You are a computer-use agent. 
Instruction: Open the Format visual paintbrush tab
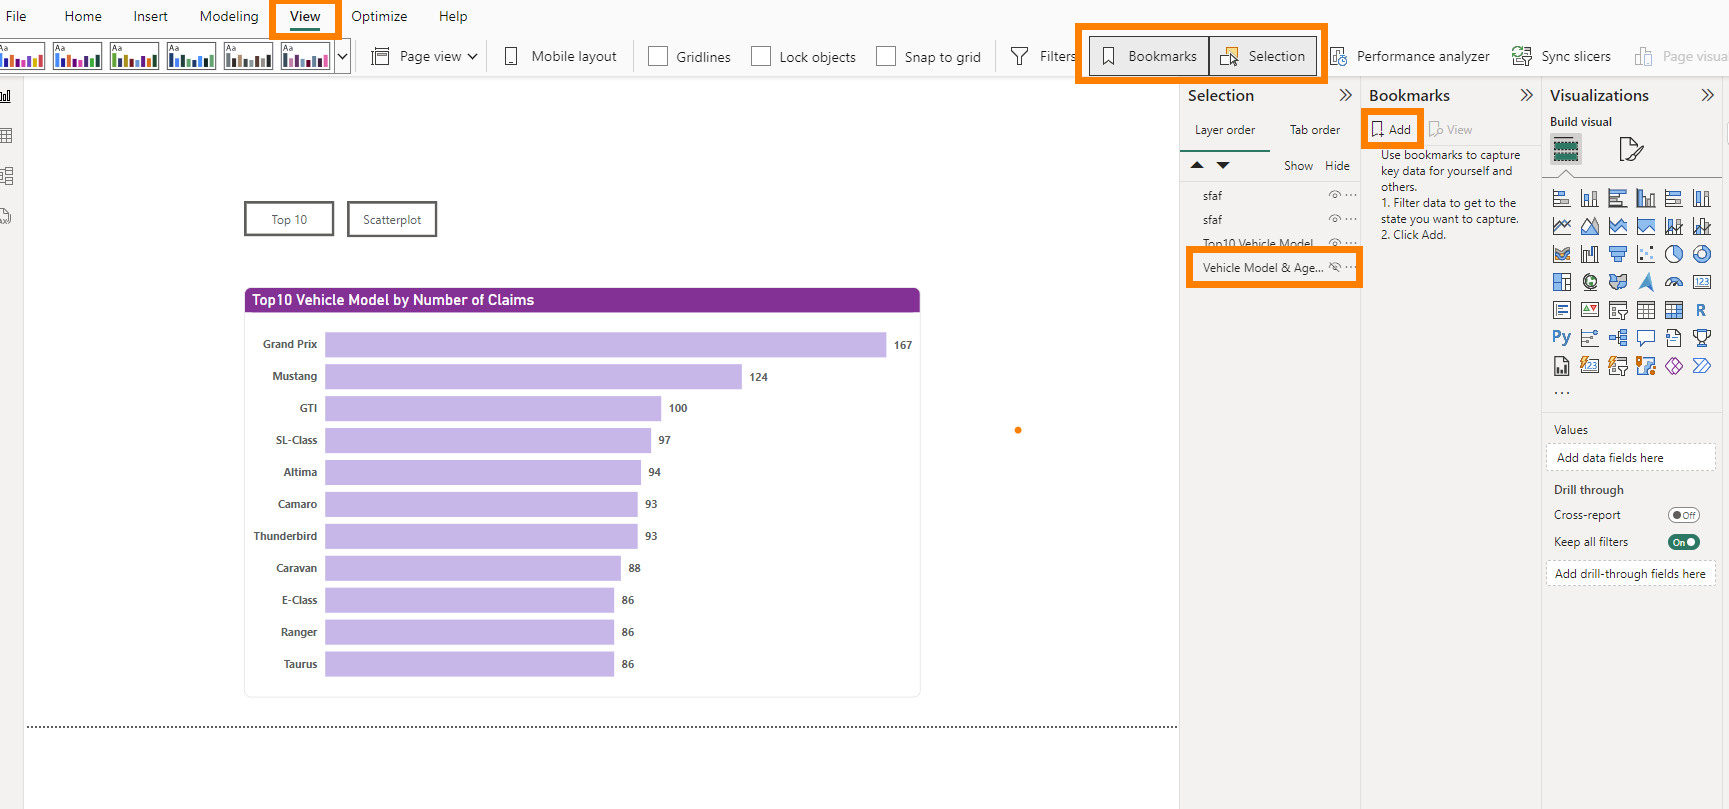pyautogui.click(x=1630, y=150)
